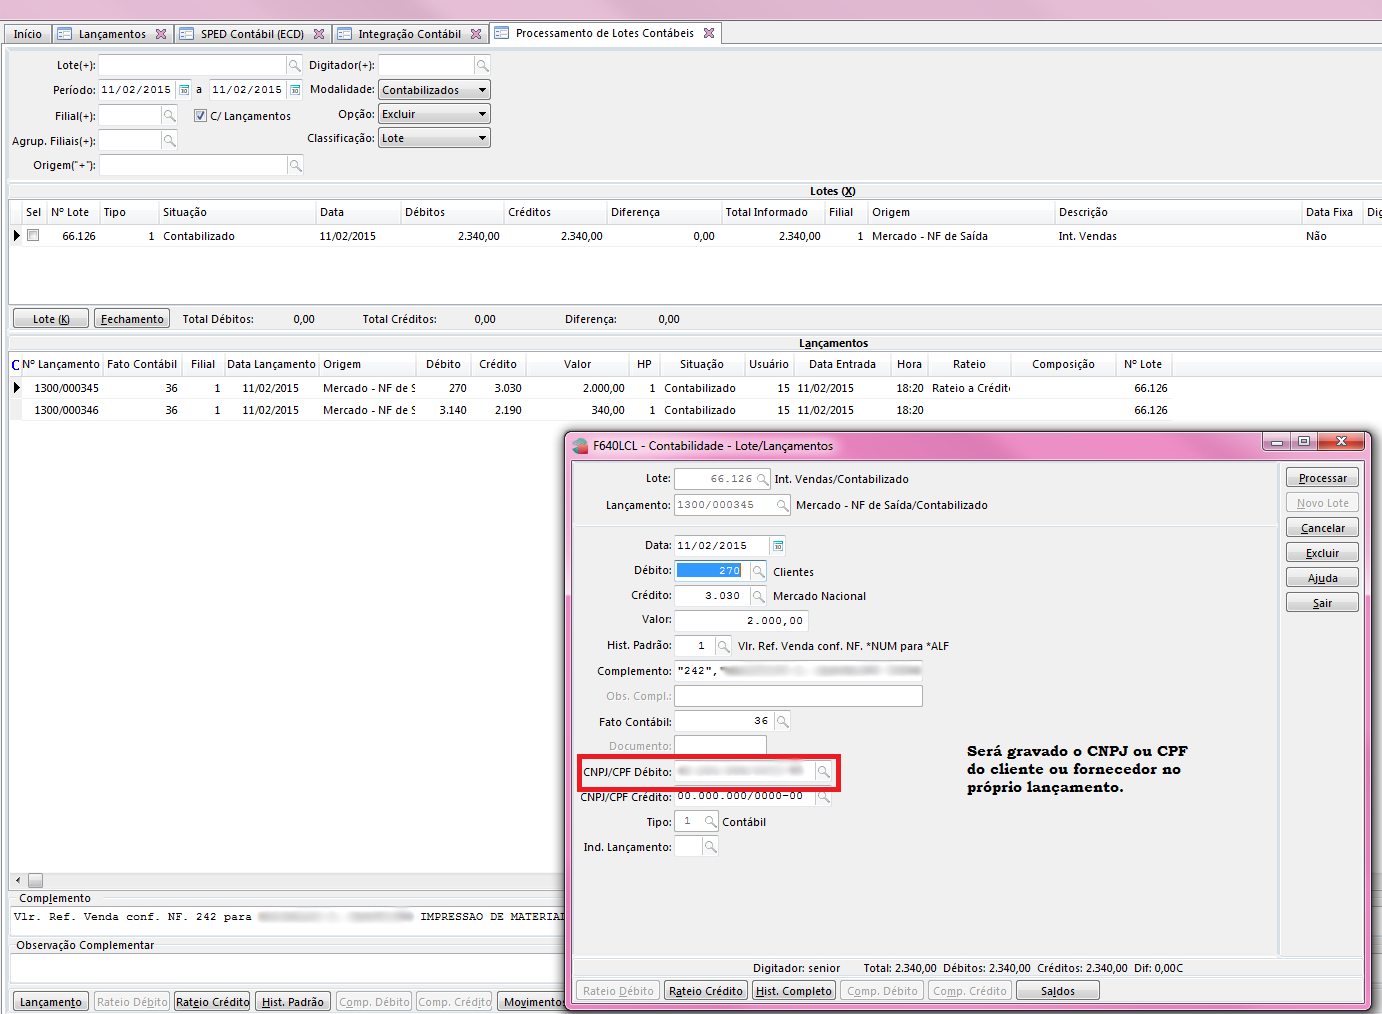Click the Observação Complementar text area

pos(288,968)
